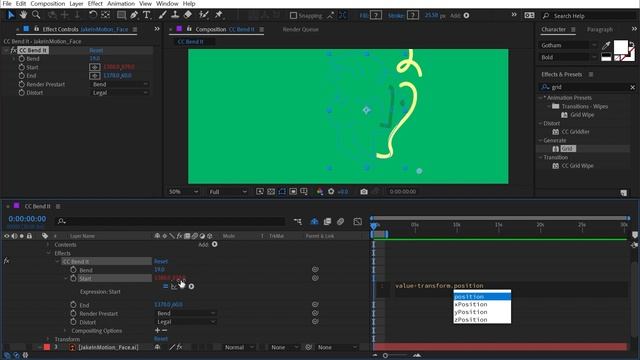This screenshot has height=360, width=640.
Task: Select the Type tool
Action: tap(147, 15)
